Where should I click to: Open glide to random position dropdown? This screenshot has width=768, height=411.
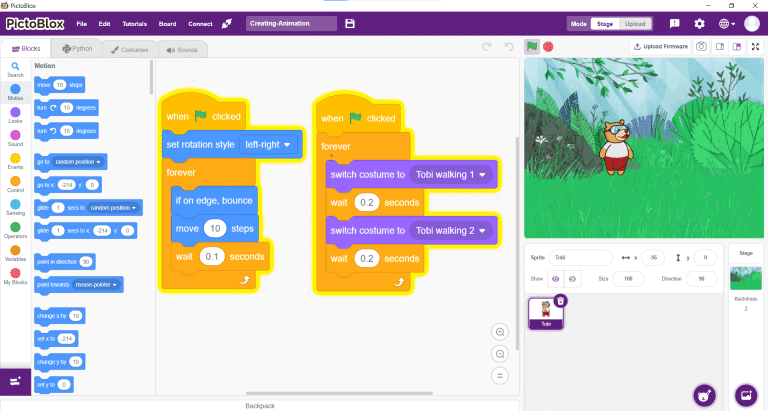tap(114, 208)
